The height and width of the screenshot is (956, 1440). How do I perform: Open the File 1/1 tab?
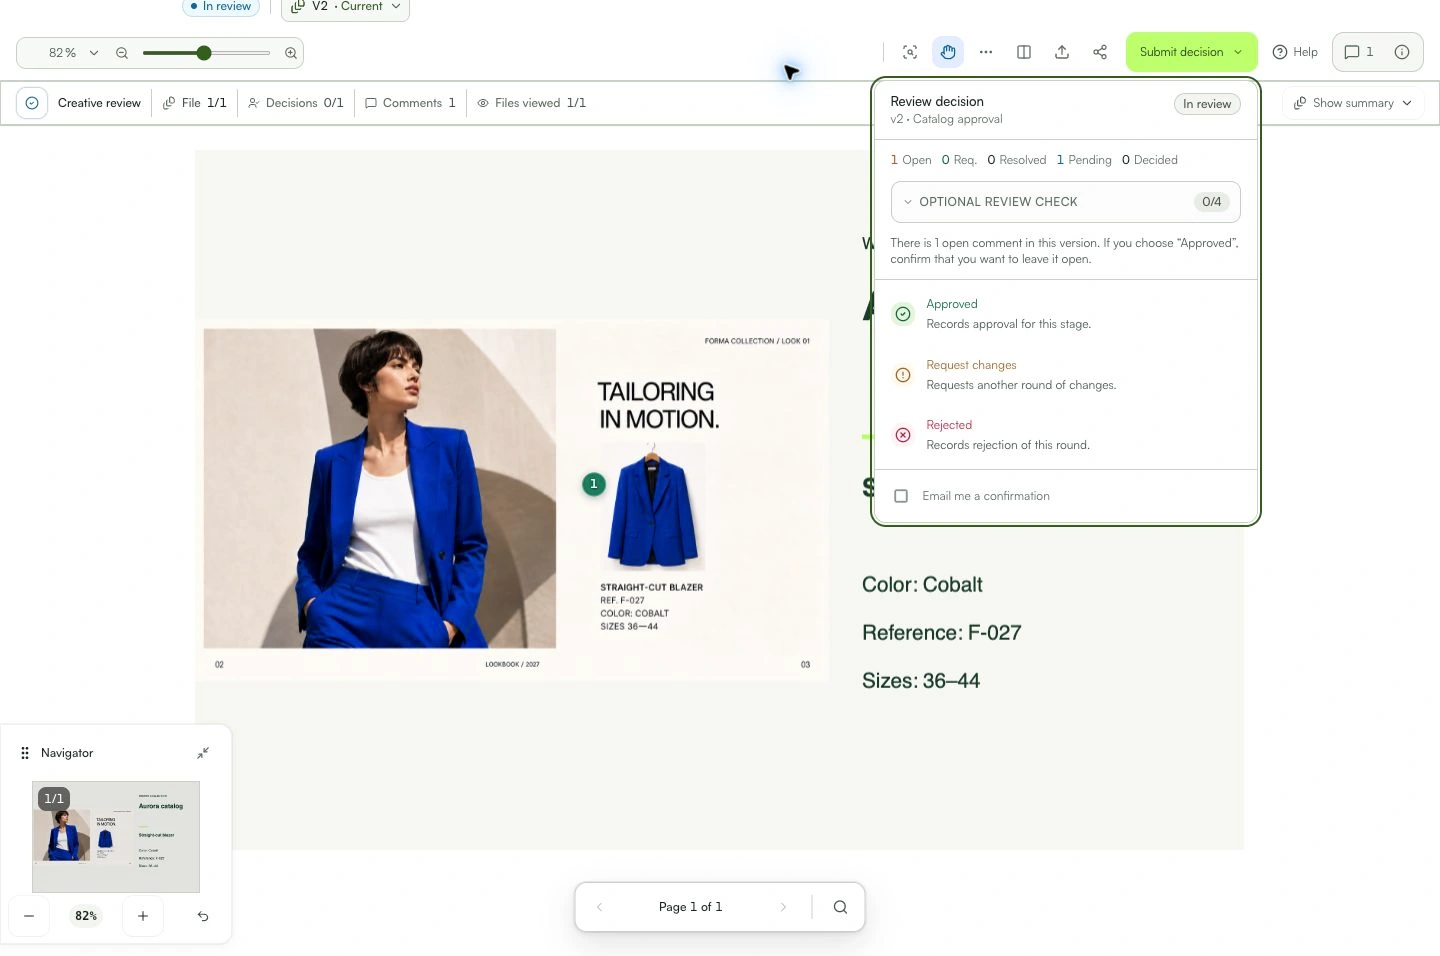(x=195, y=103)
